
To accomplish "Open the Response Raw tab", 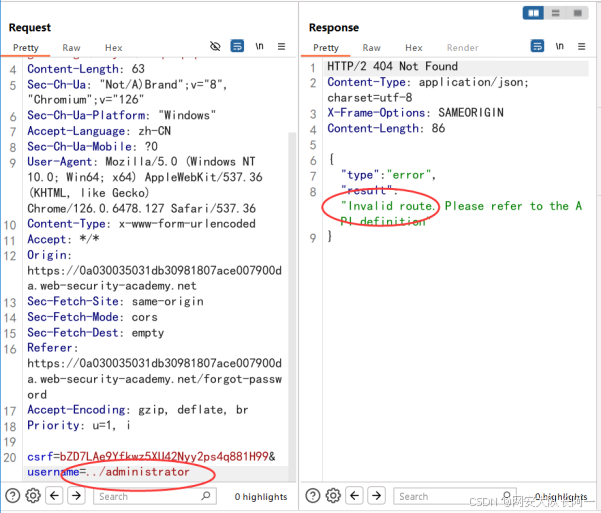I will (371, 47).
